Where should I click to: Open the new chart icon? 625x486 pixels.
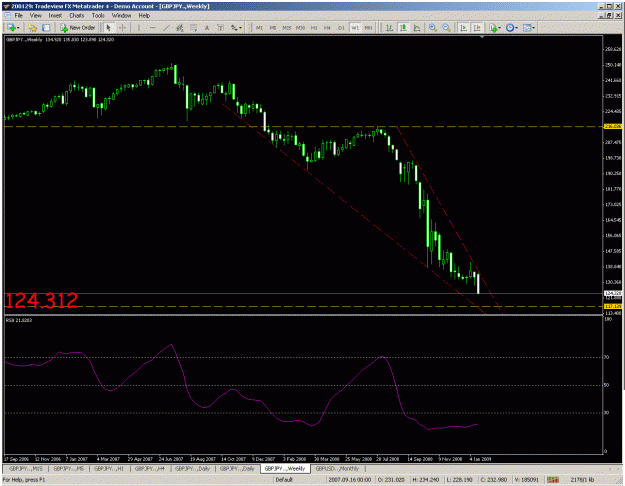(x=11, y=28)
